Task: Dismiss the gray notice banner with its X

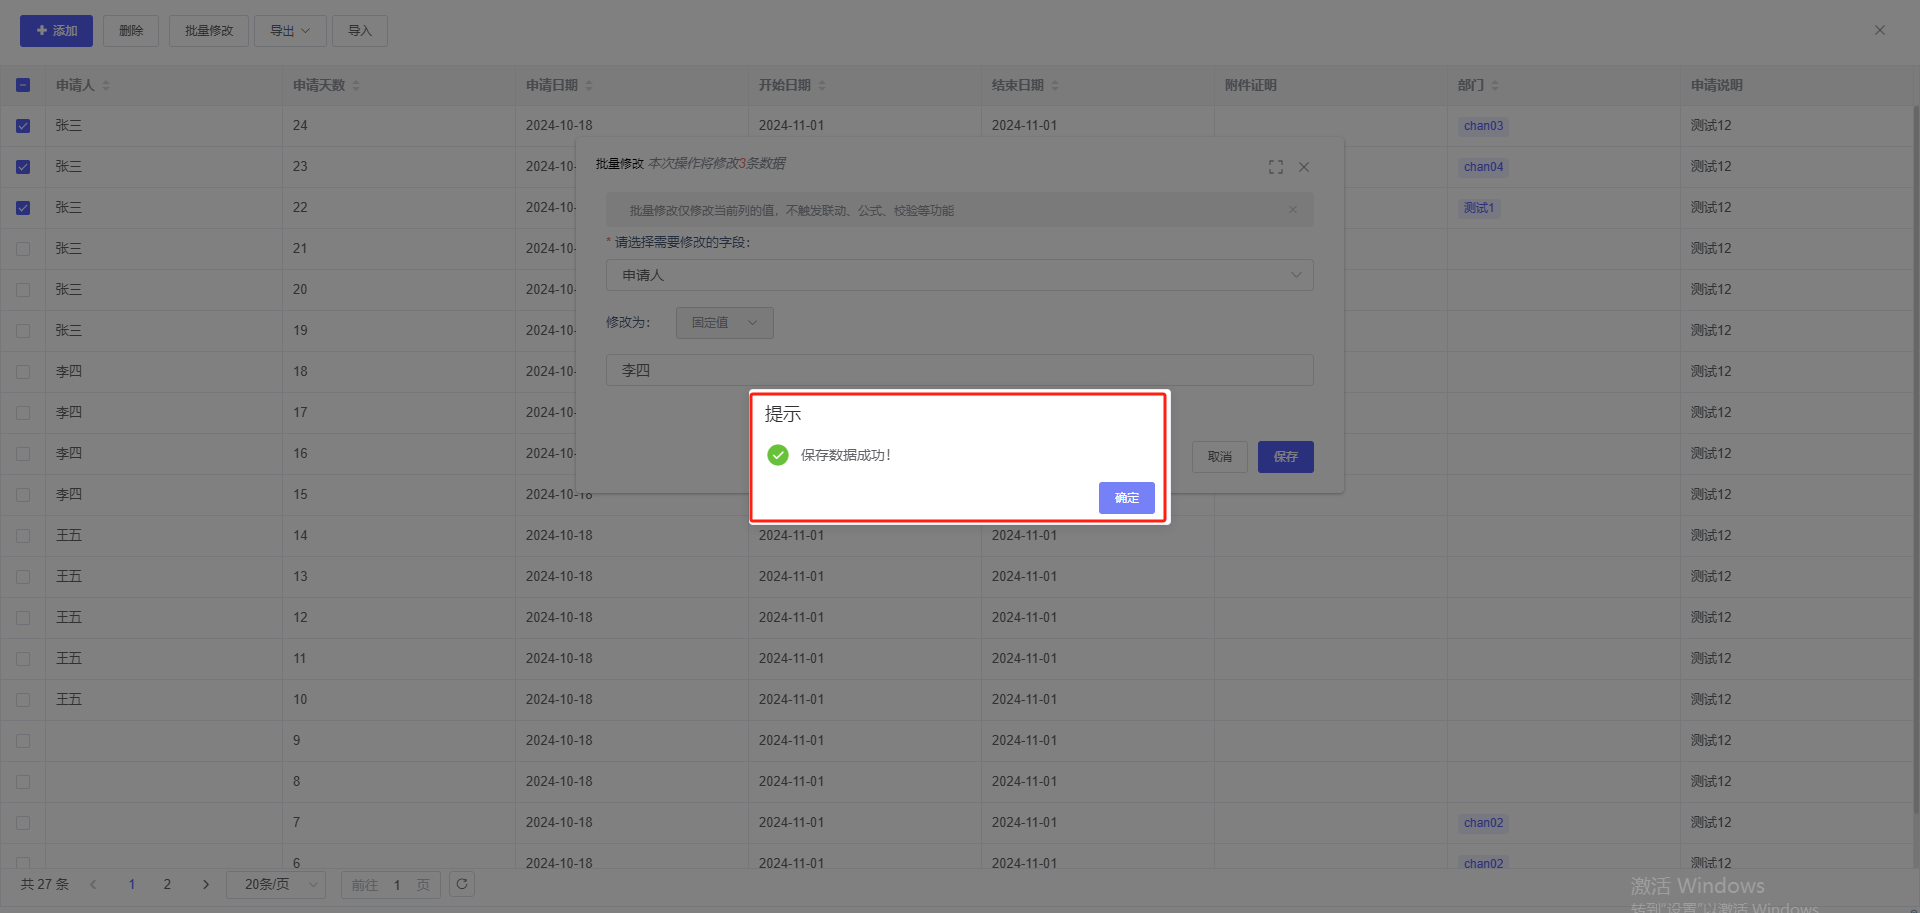Action: point(1293,210)
